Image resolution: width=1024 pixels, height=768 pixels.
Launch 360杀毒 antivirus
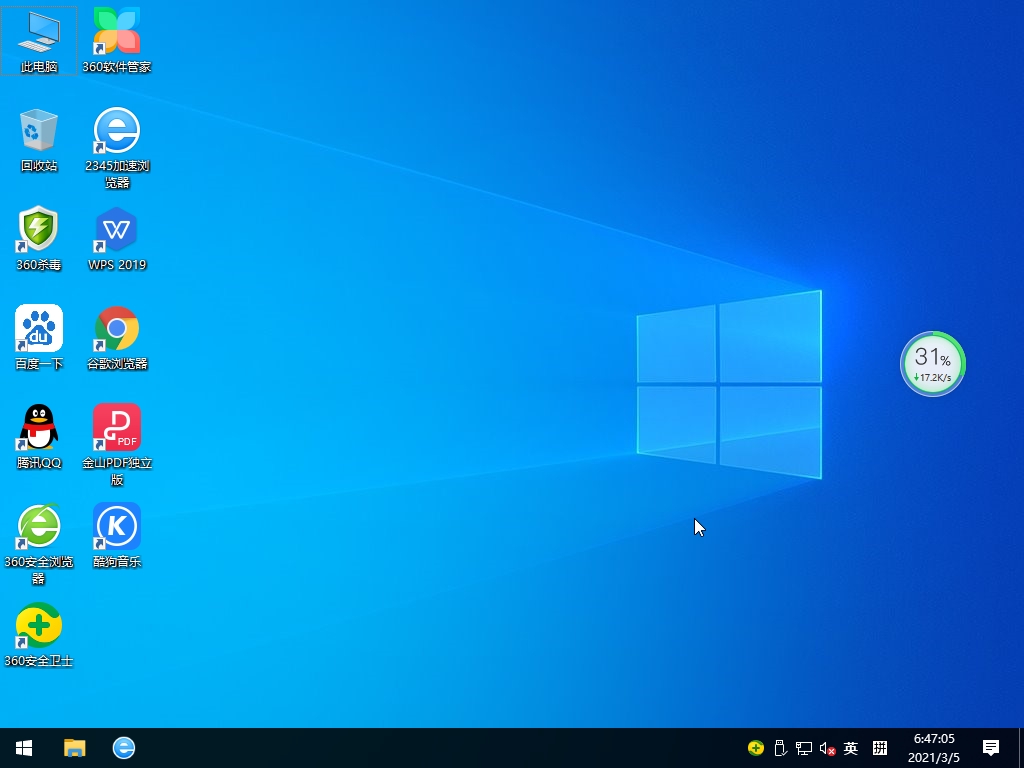tap(37, 230)
